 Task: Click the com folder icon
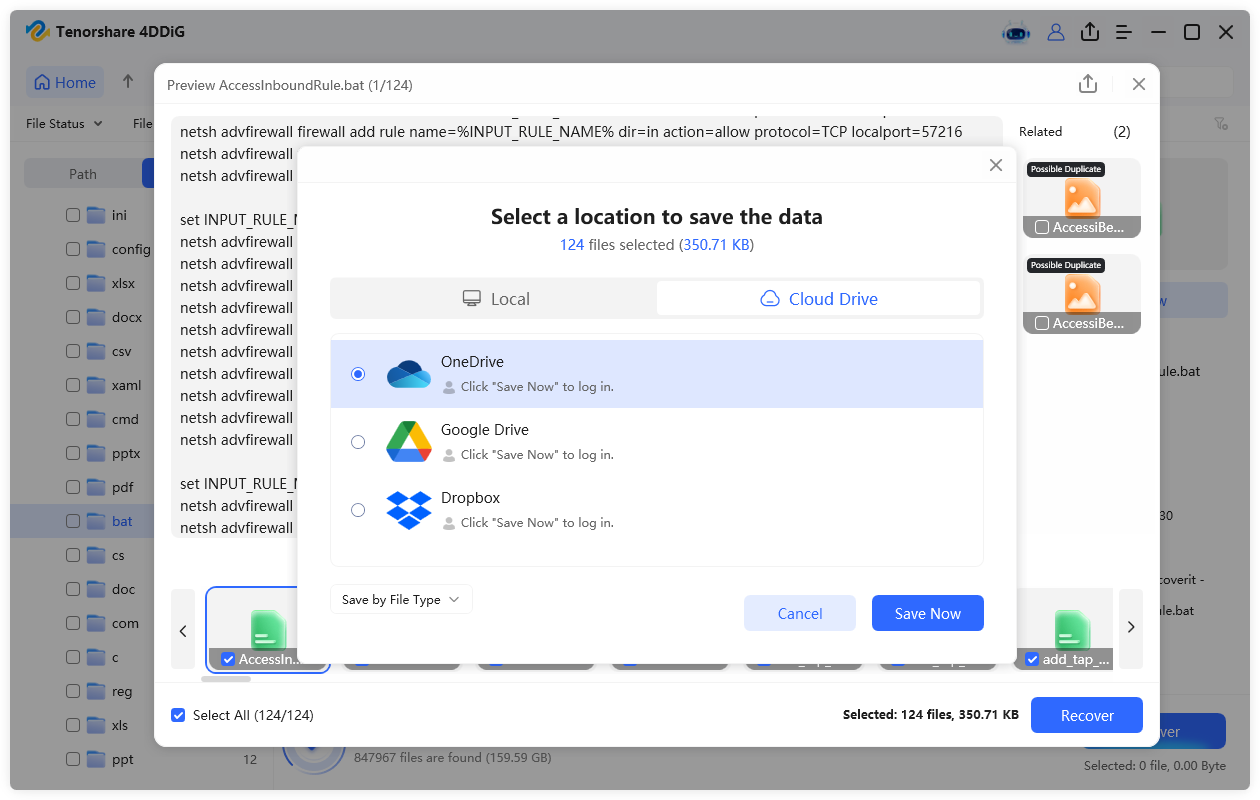tap(96, 623)
